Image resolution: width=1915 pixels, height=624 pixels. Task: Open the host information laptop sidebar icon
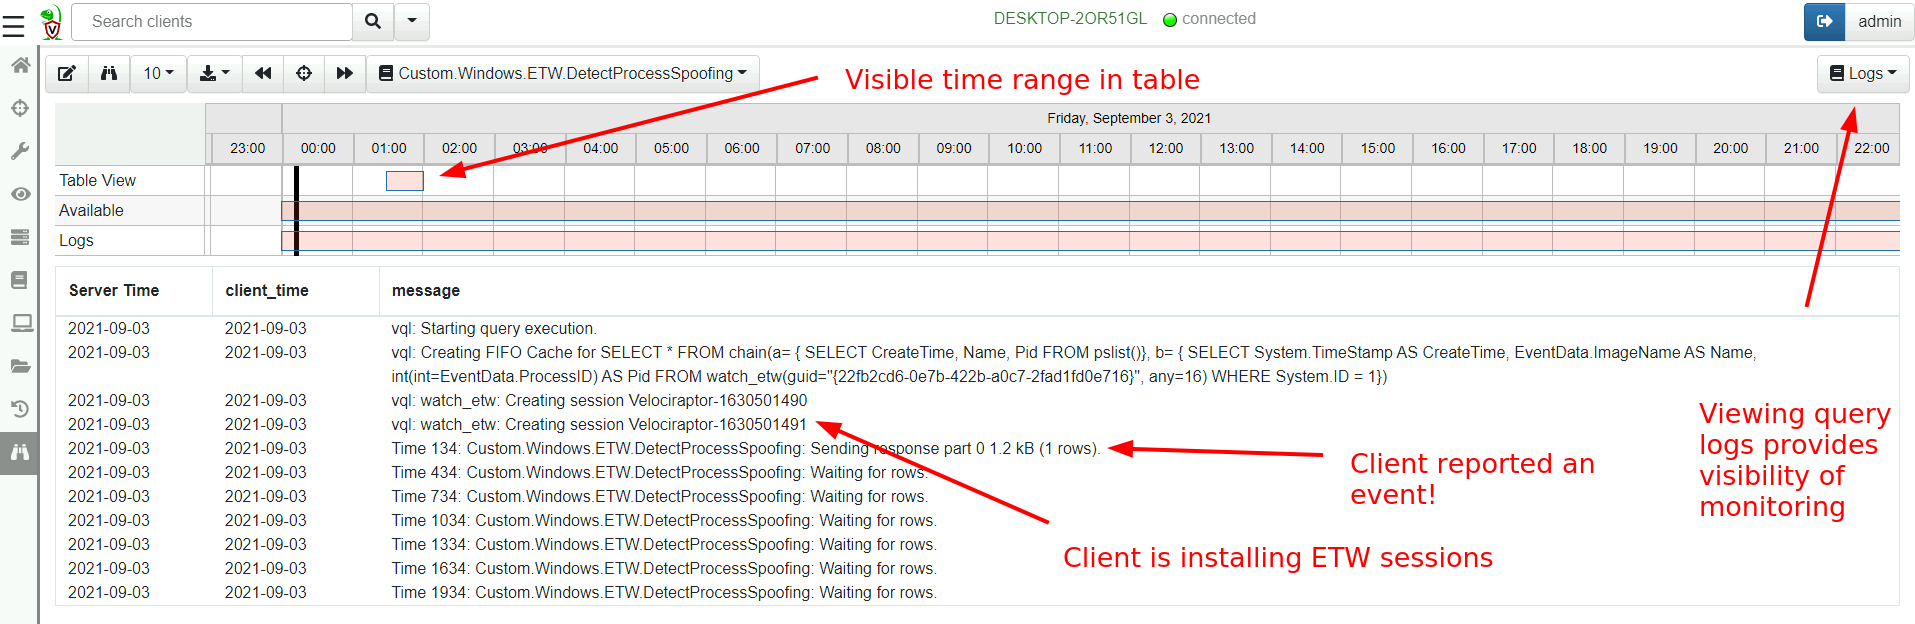20,323
